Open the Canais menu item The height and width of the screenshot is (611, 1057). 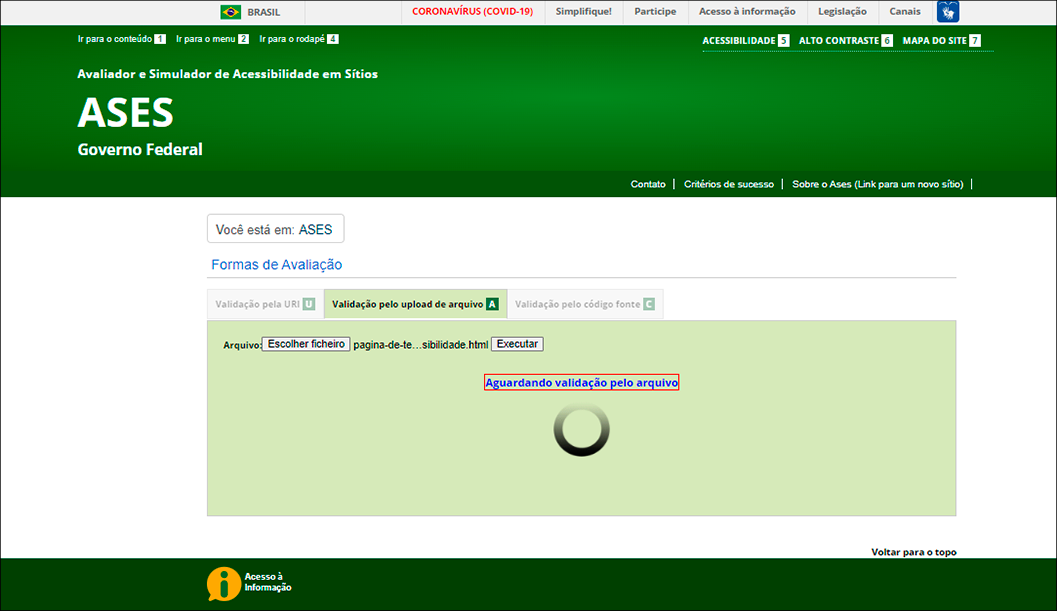[905, 12]
